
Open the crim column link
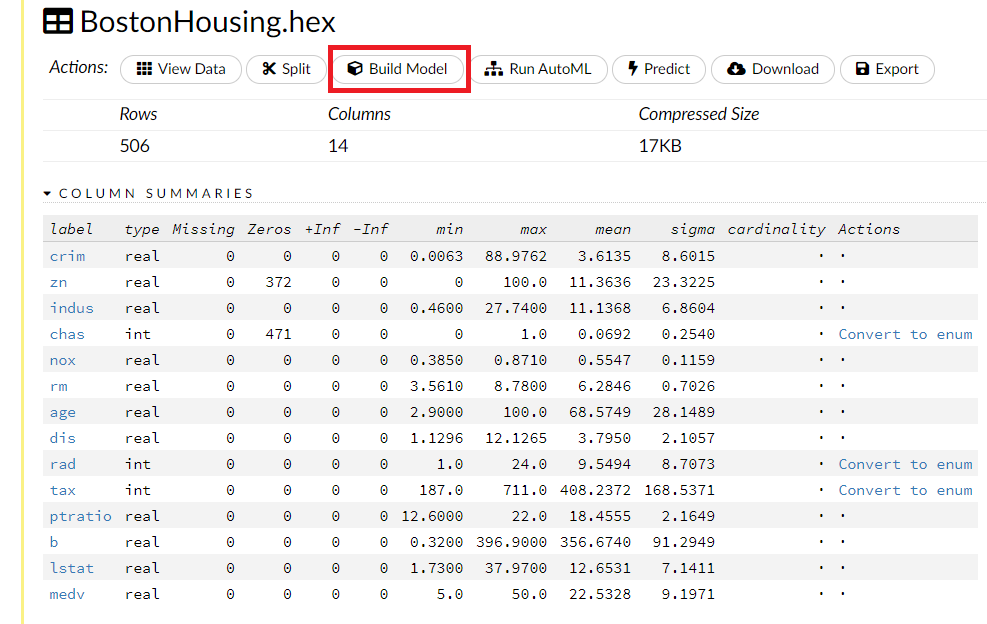click(67, 256)
